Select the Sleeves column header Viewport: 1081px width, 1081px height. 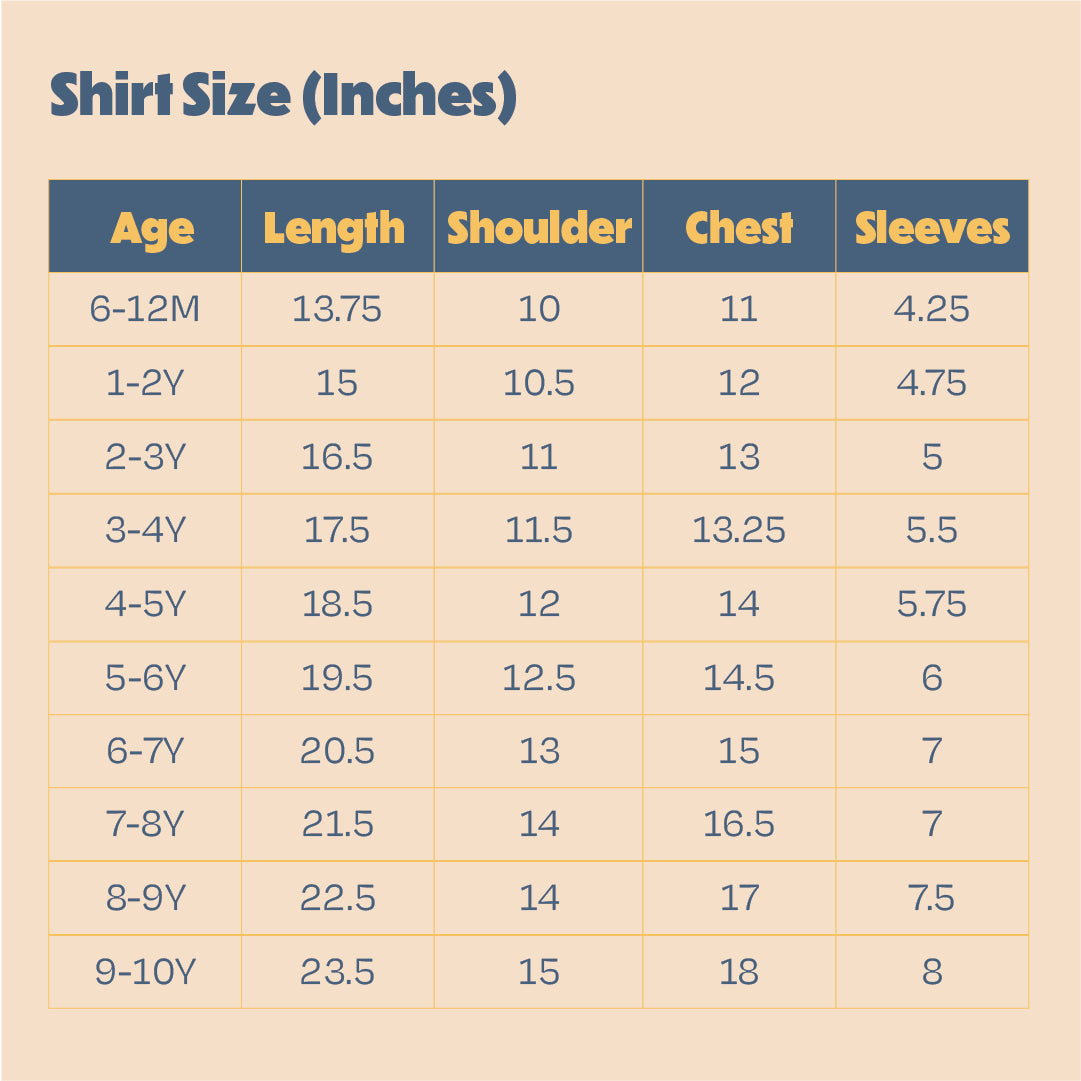click(x=932, y=228)
